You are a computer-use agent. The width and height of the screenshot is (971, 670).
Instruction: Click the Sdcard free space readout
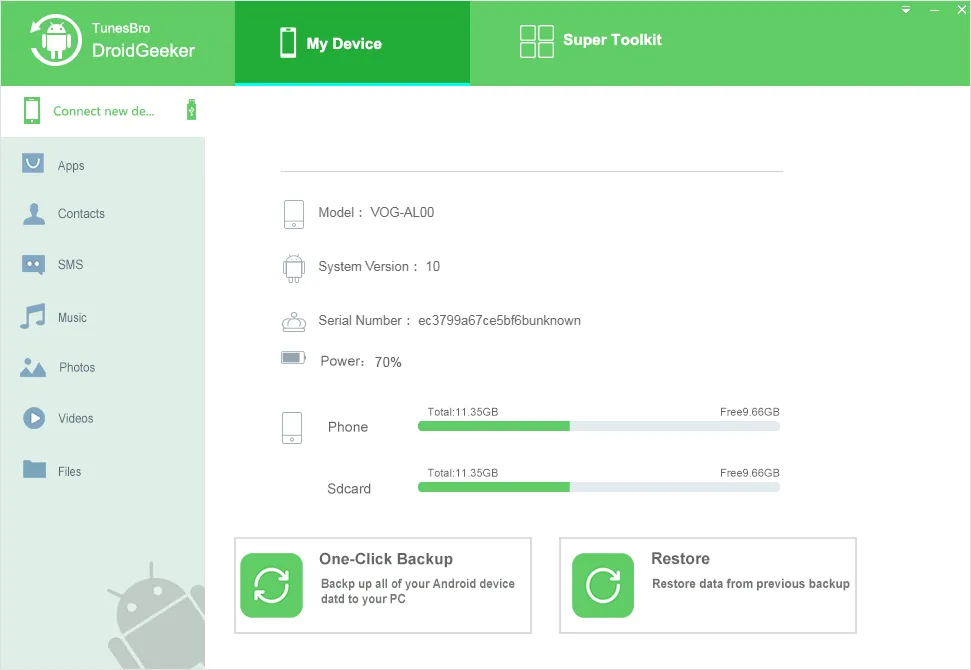749,473
